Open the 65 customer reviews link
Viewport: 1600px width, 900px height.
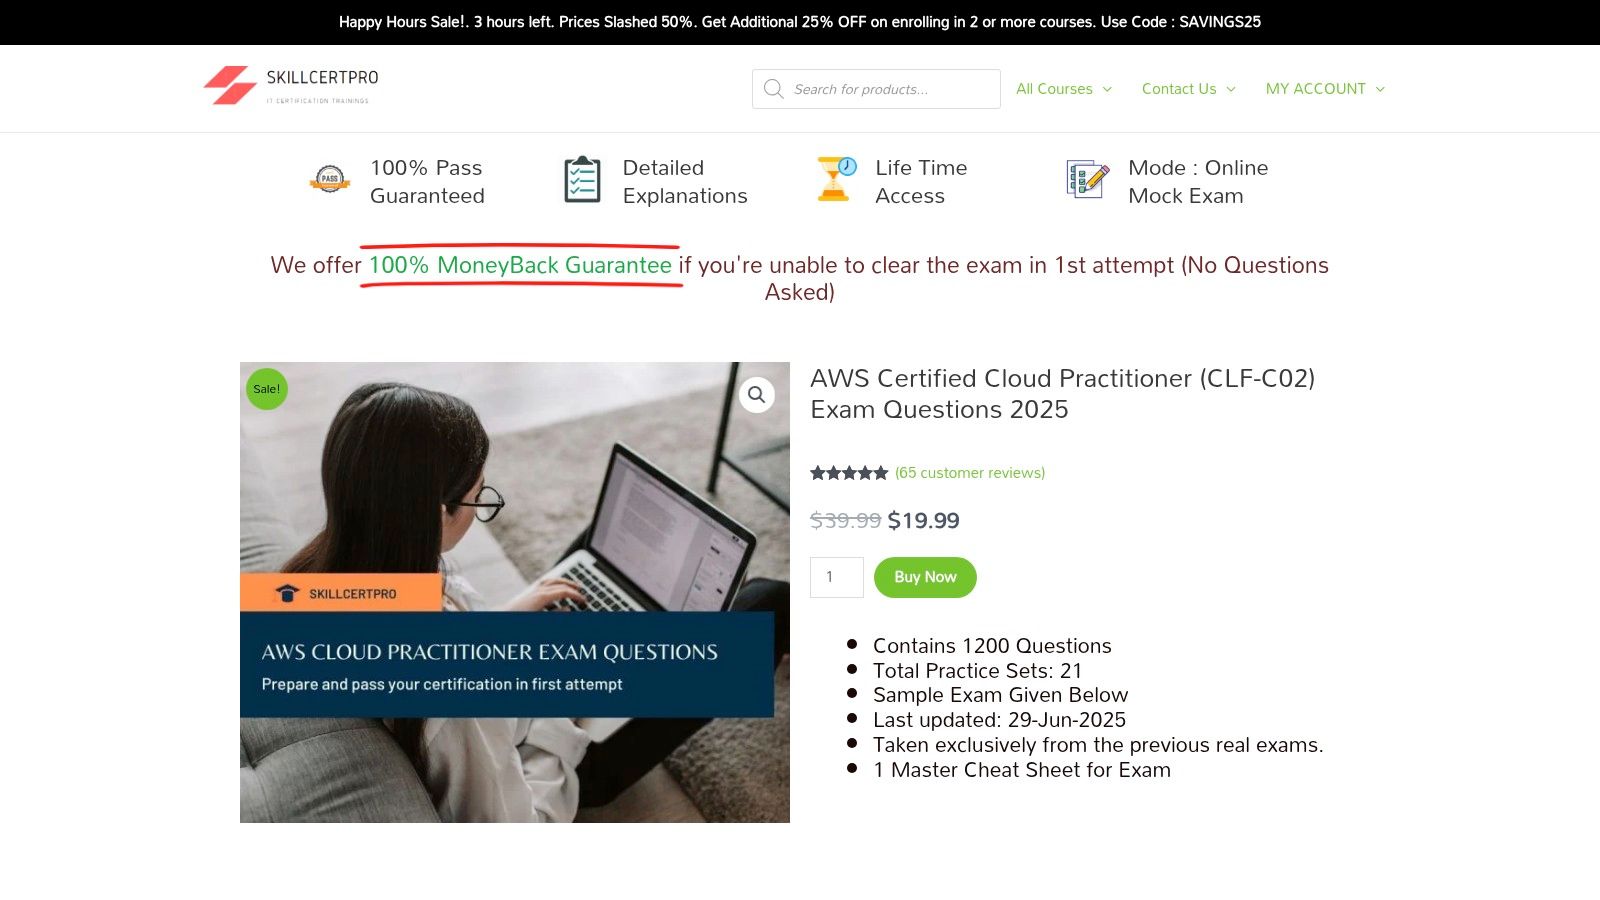click(x=969, y=473)
